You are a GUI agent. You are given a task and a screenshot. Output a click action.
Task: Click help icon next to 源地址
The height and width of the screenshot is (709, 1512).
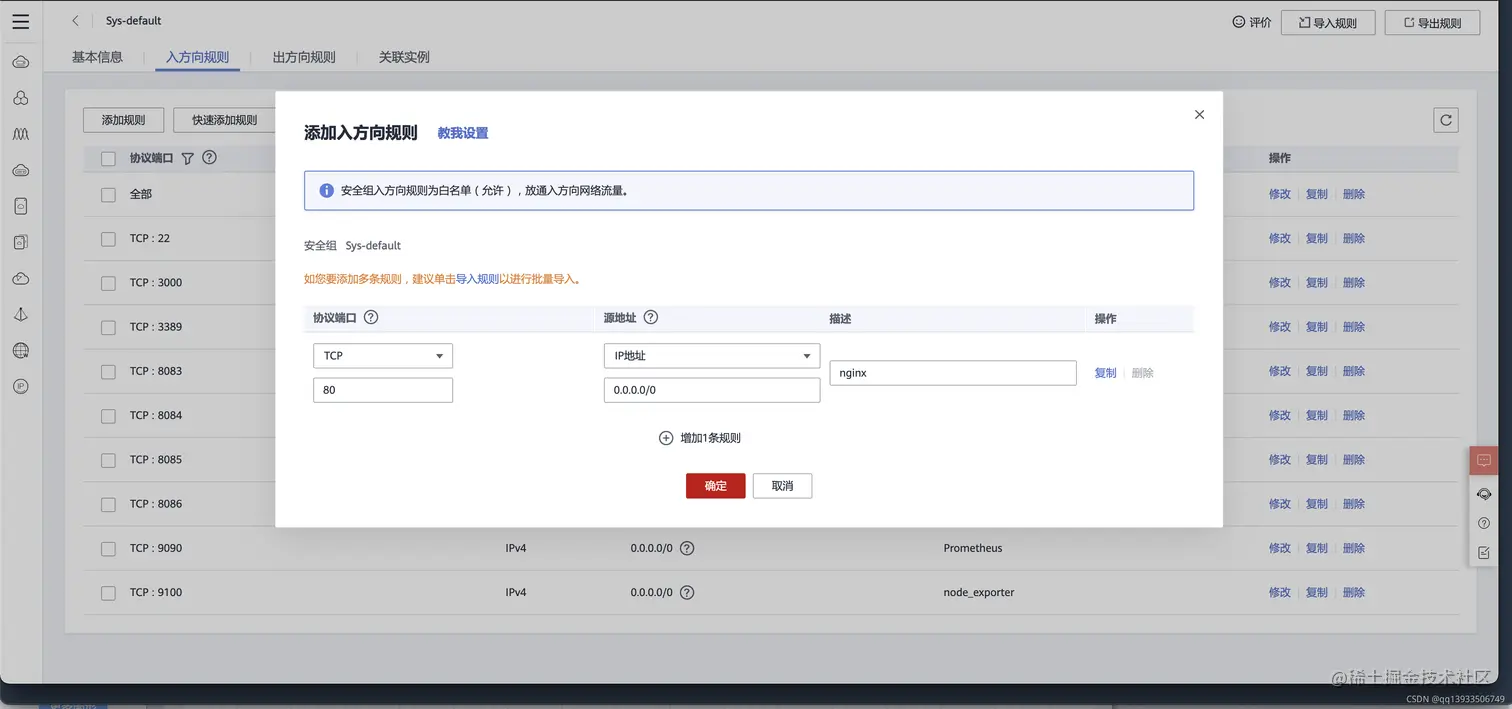tap(650, 317)
